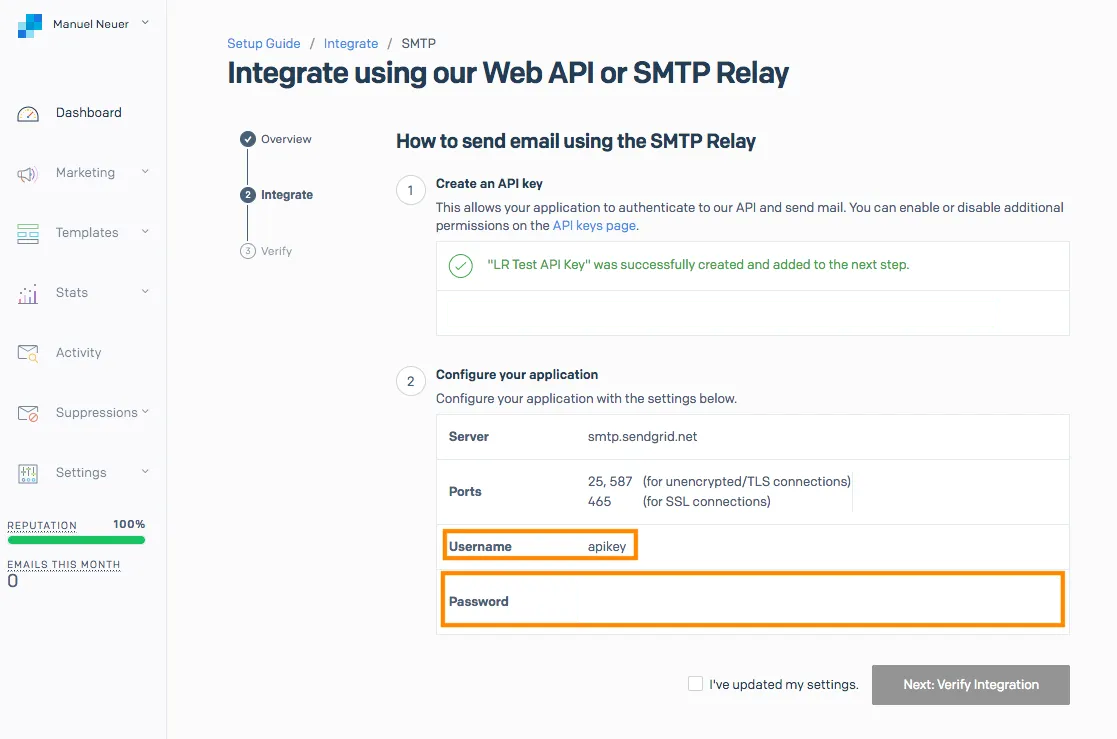
Task: Click the Overview completed checkmark step icon
Action: click(248, 139)
